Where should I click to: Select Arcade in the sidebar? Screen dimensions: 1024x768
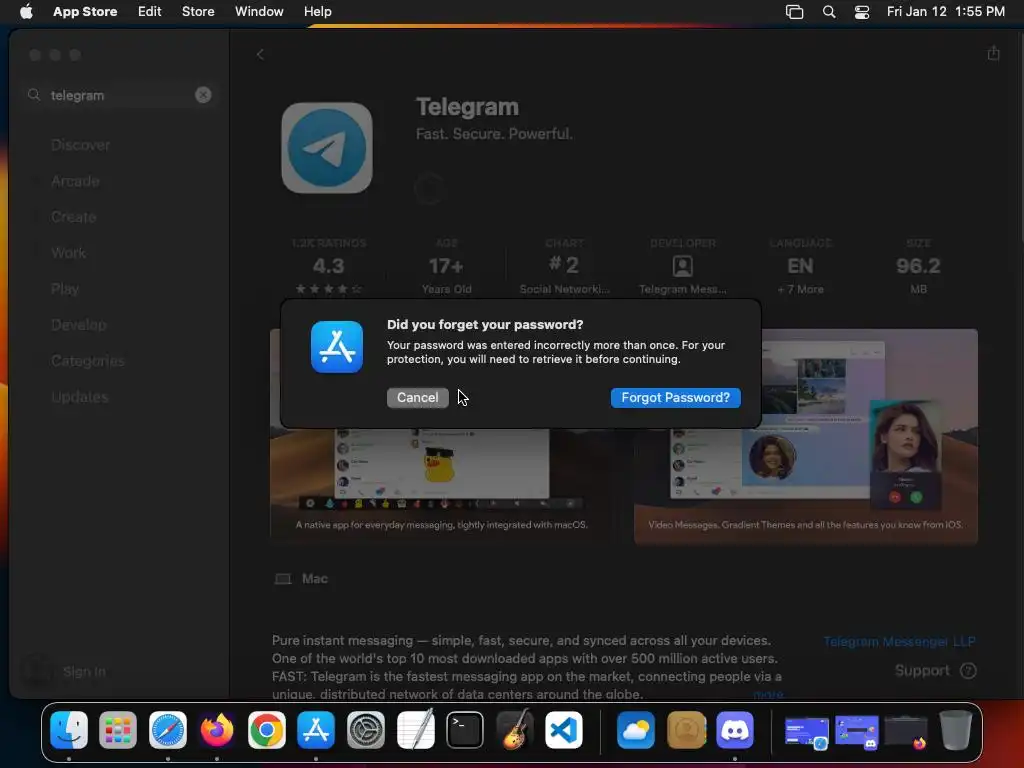pyautogui.click(x=75, y=181)
